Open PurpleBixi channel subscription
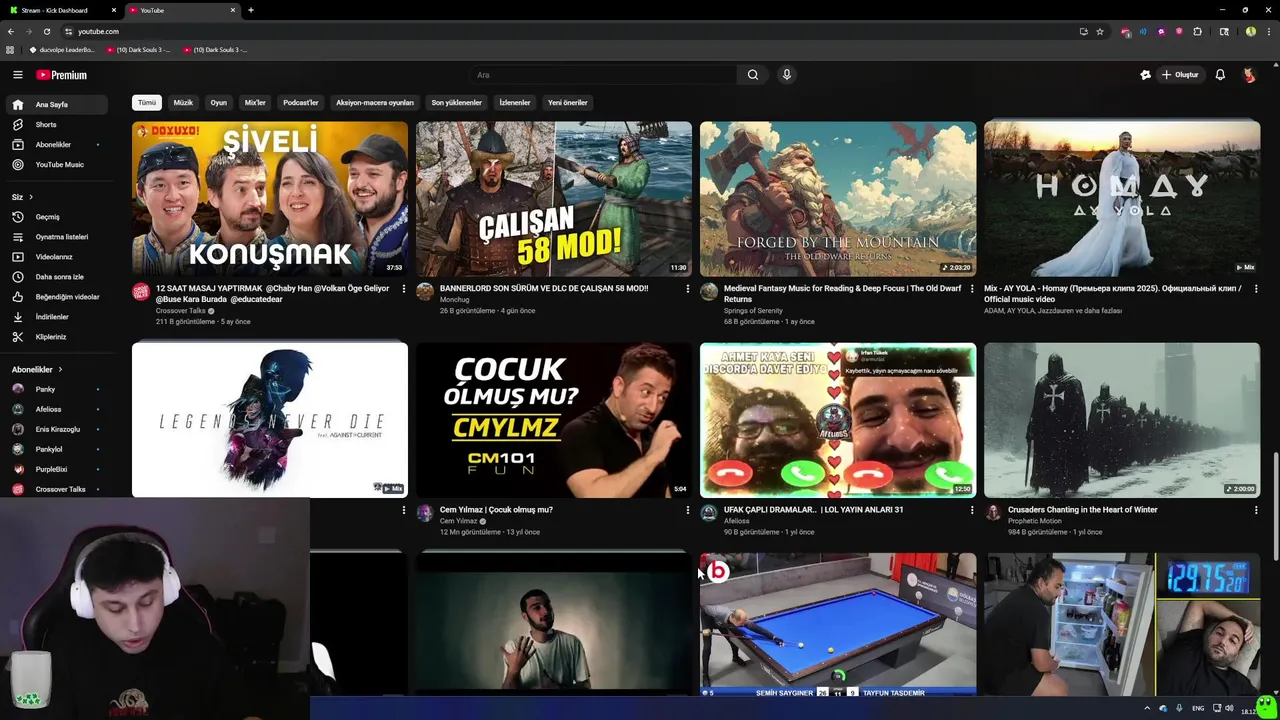Screen dimensions: 1280x720 (59, 469)
